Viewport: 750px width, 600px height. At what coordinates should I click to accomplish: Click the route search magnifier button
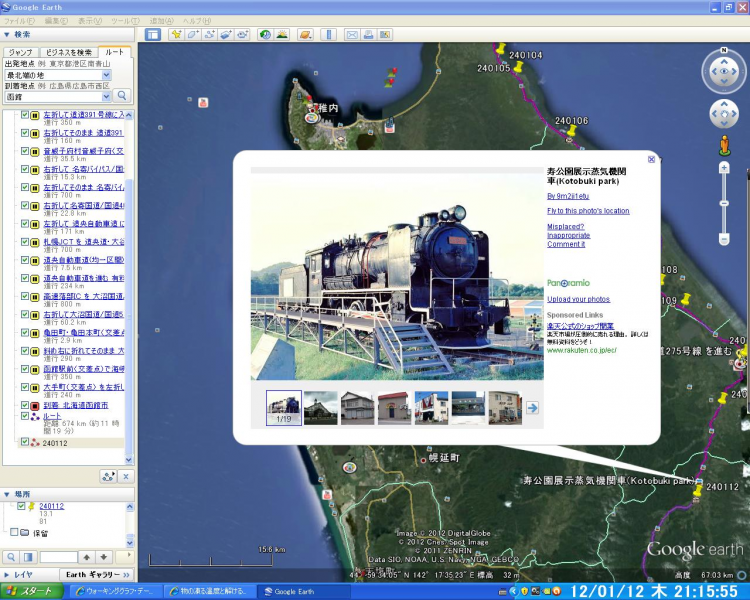(122, 96)
